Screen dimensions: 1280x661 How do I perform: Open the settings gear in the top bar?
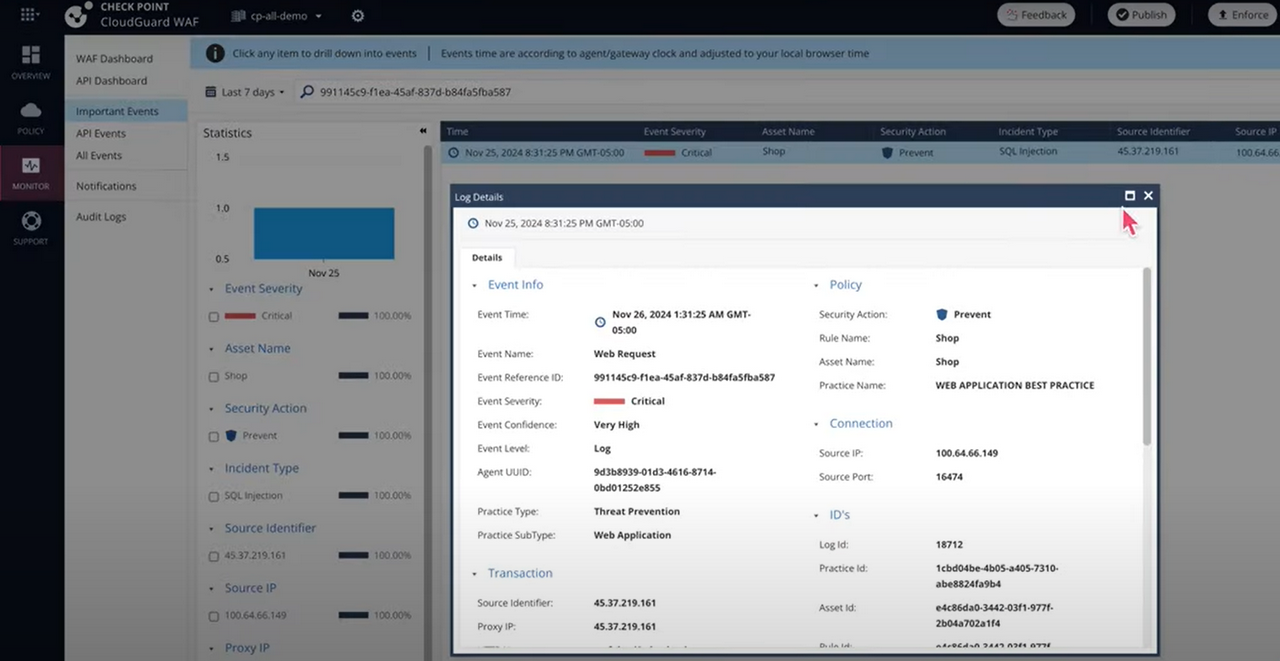point(357,15)
